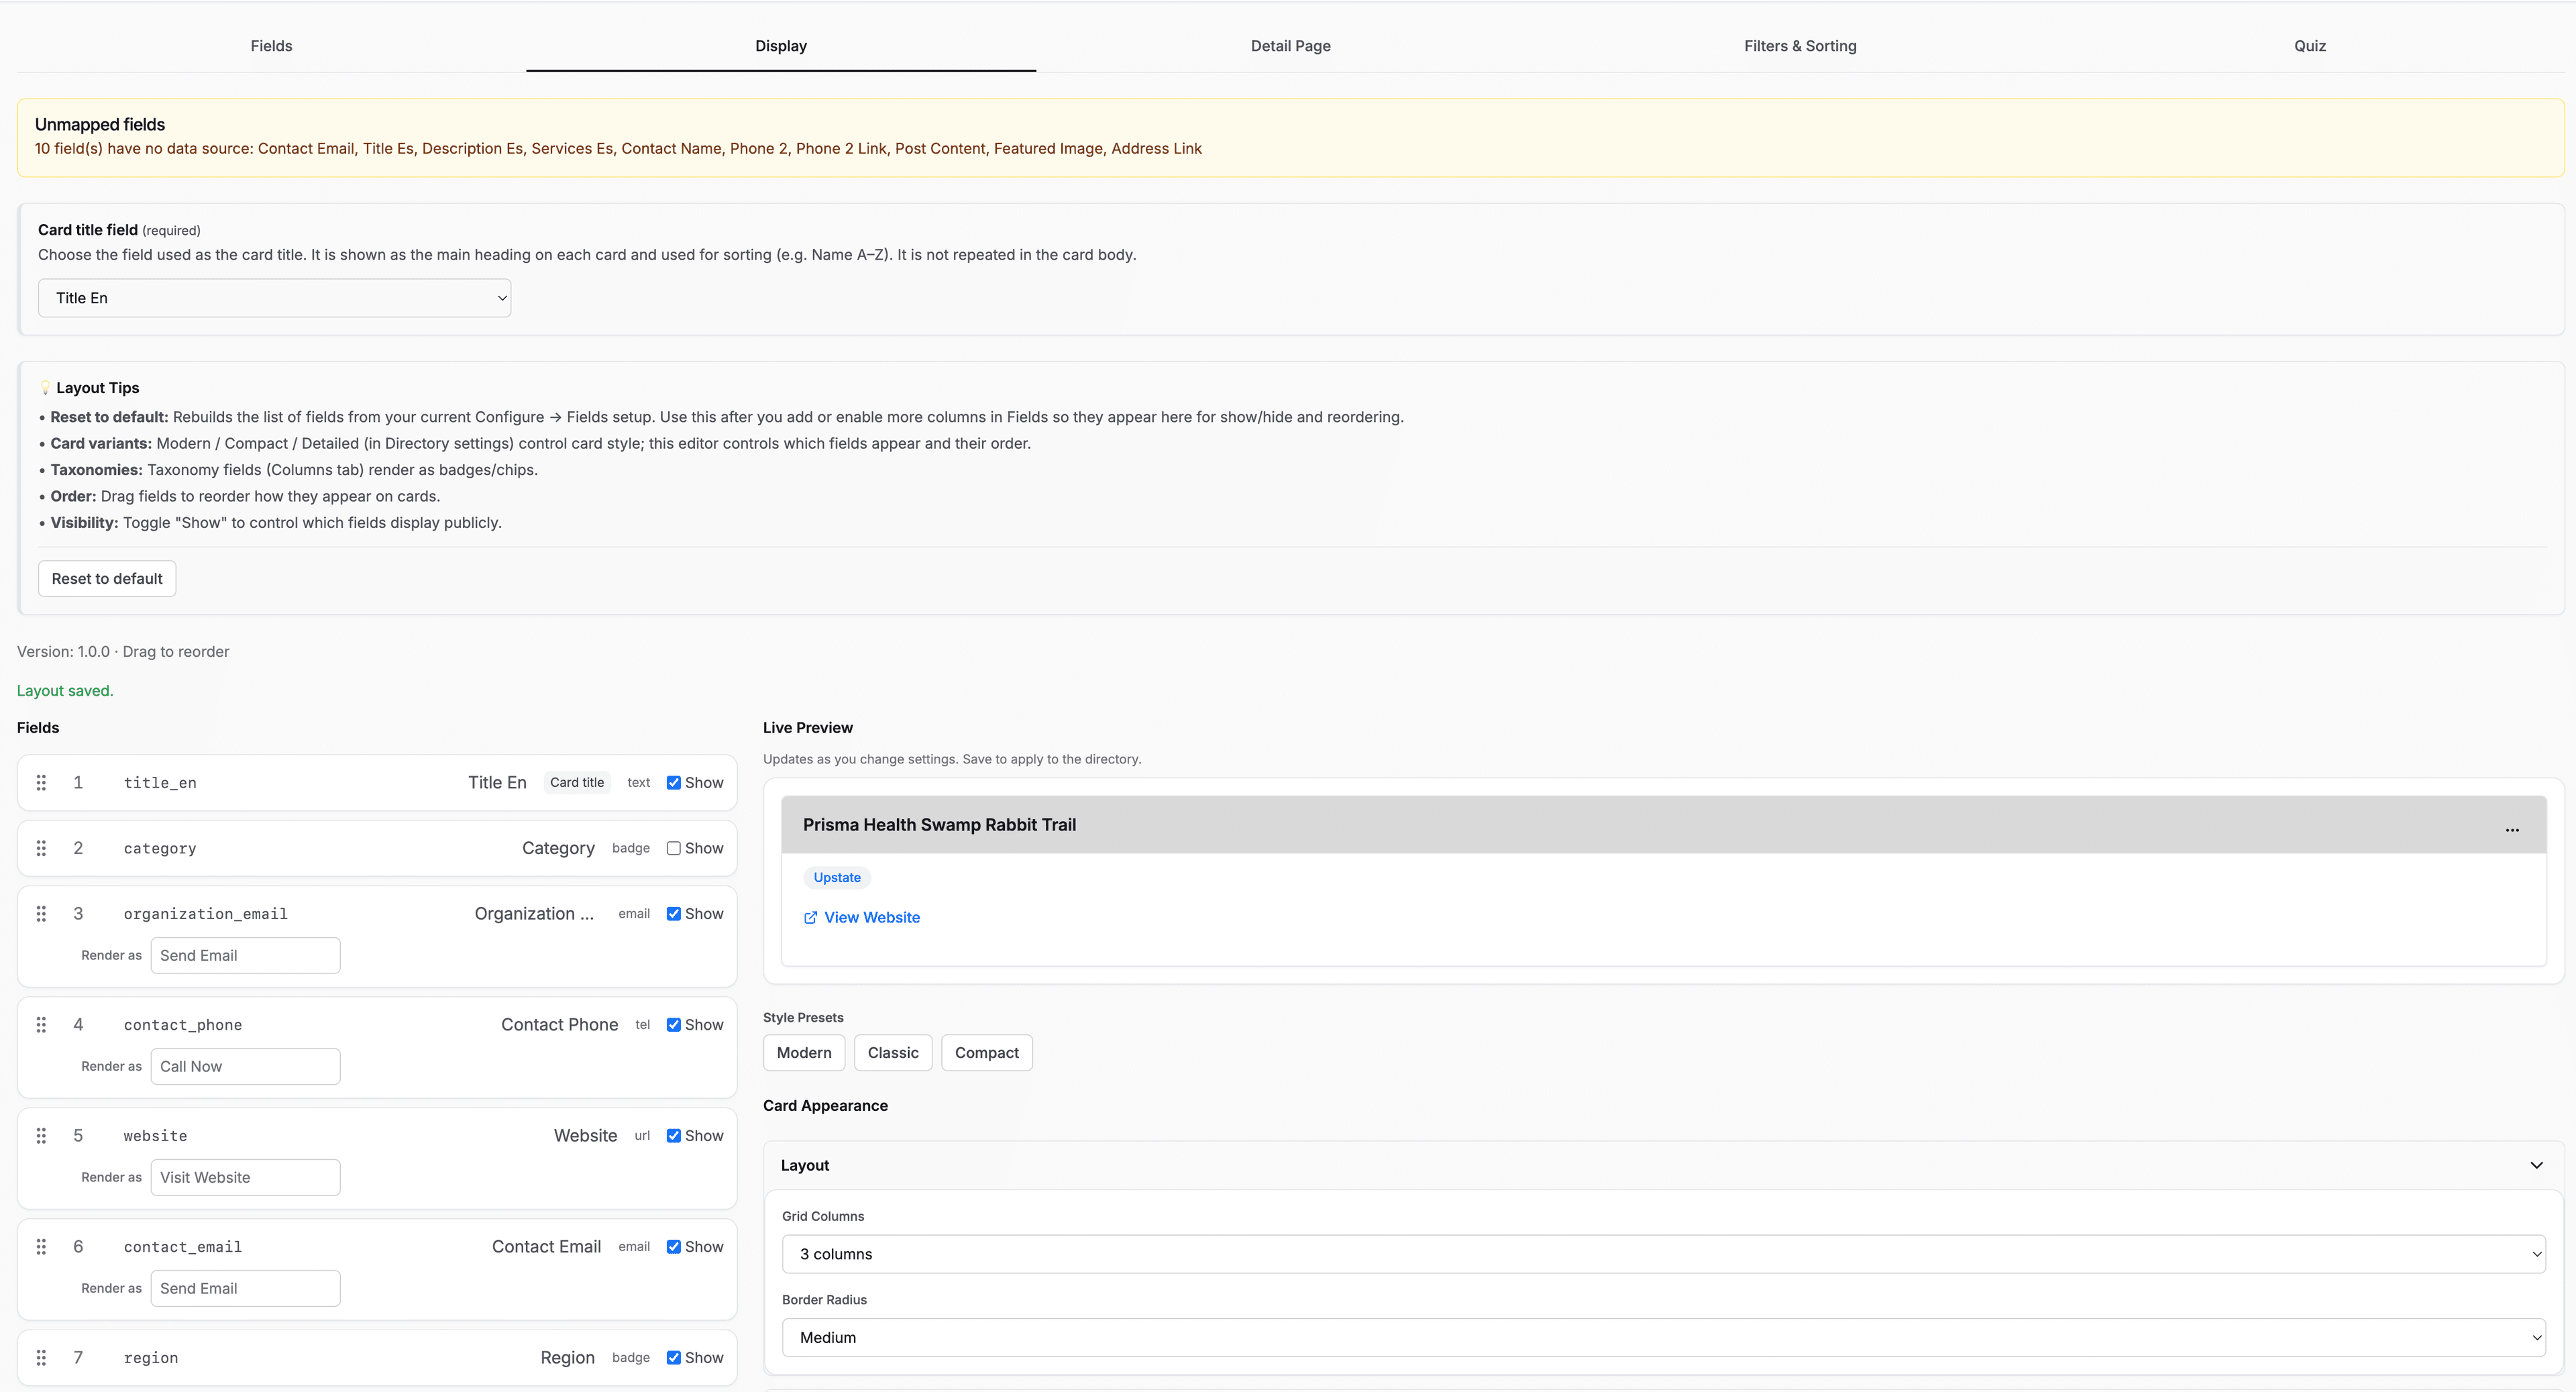Image resolution: width=2576 pixels, height=1392 pixels.
Task: Switch to the Detail Page tab
Action: pyautogui.click(x=1290, y=46)
